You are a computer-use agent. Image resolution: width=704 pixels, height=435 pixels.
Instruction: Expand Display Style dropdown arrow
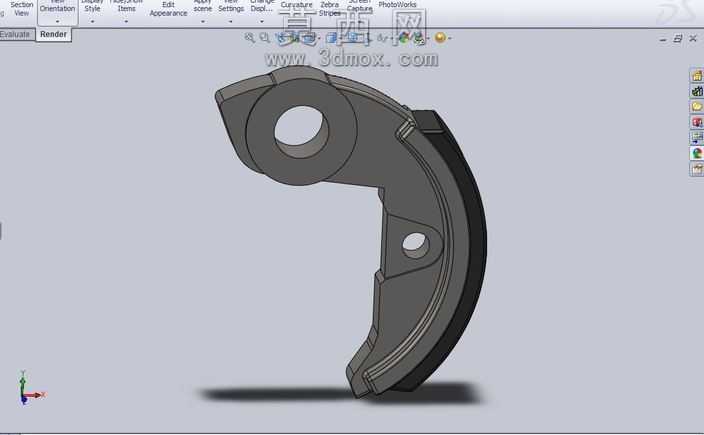point(92,22)
